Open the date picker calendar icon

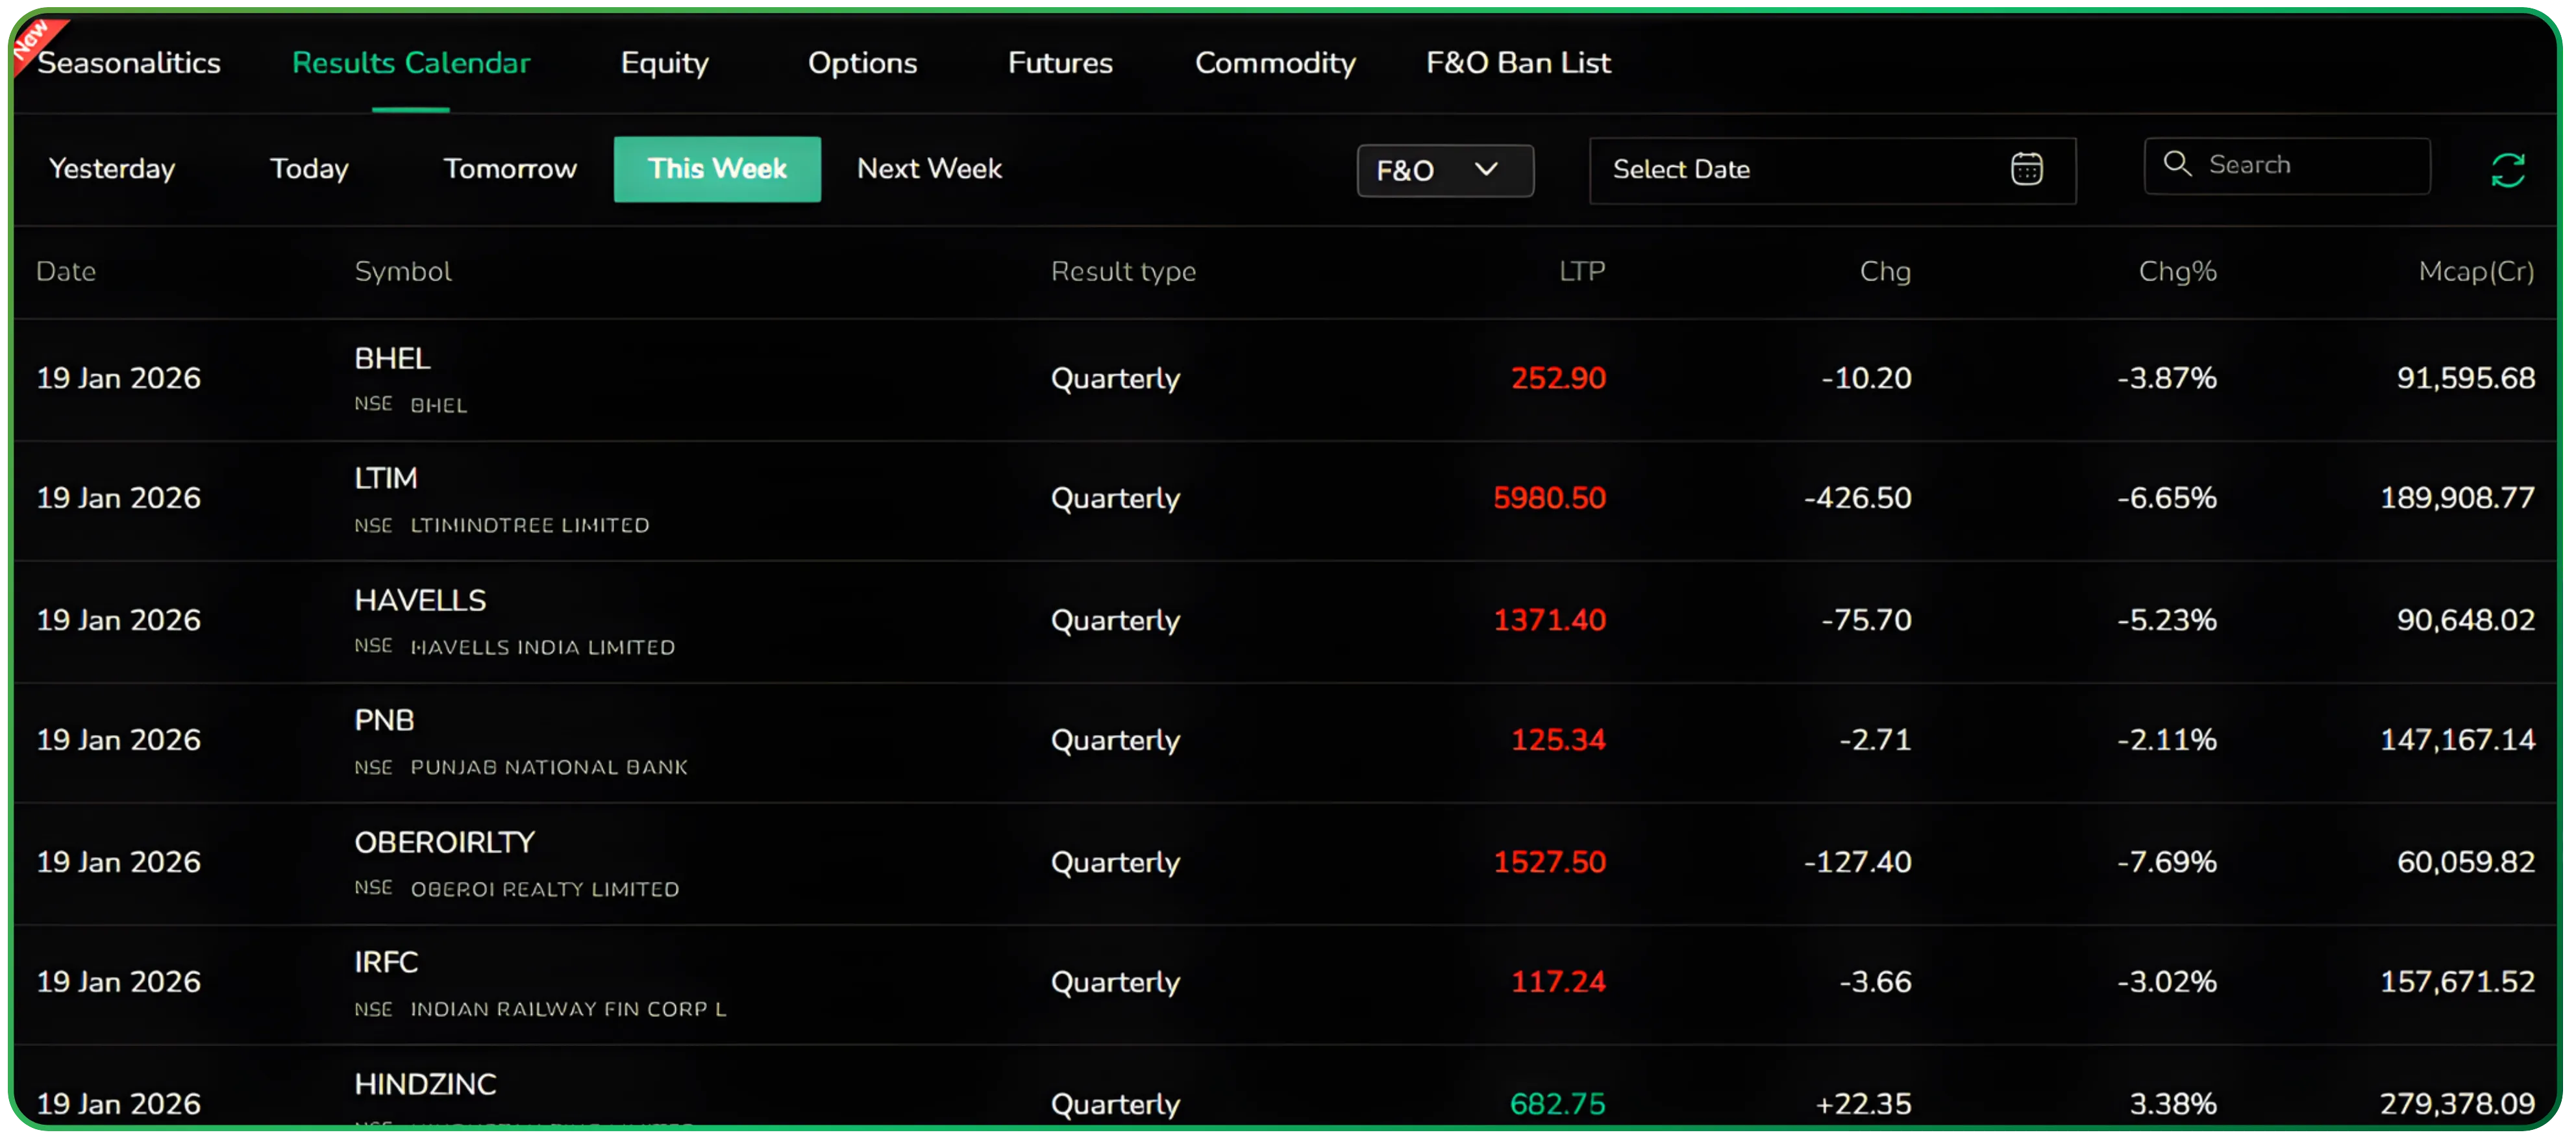click(x=2027, y=169)
